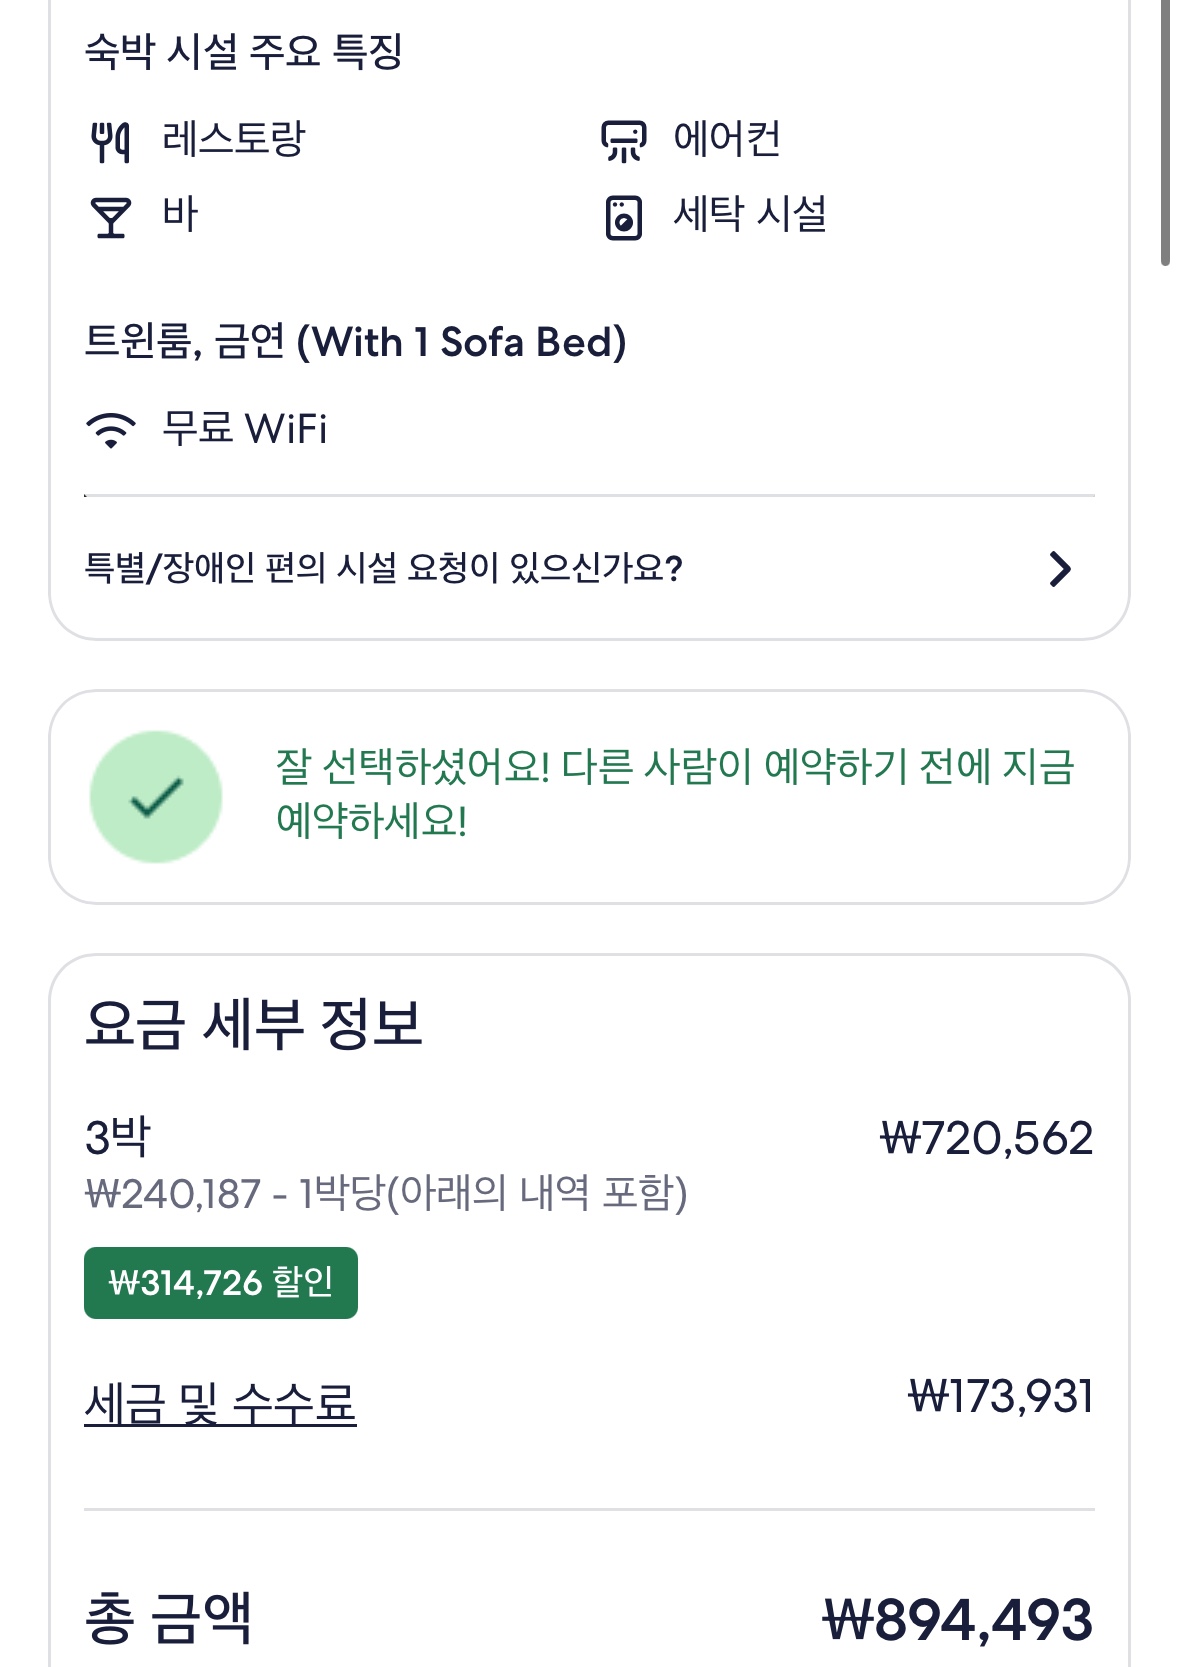1179x1667 pixels.
Task: Click the 에어컨 amenity label
Action: point(727,139)
